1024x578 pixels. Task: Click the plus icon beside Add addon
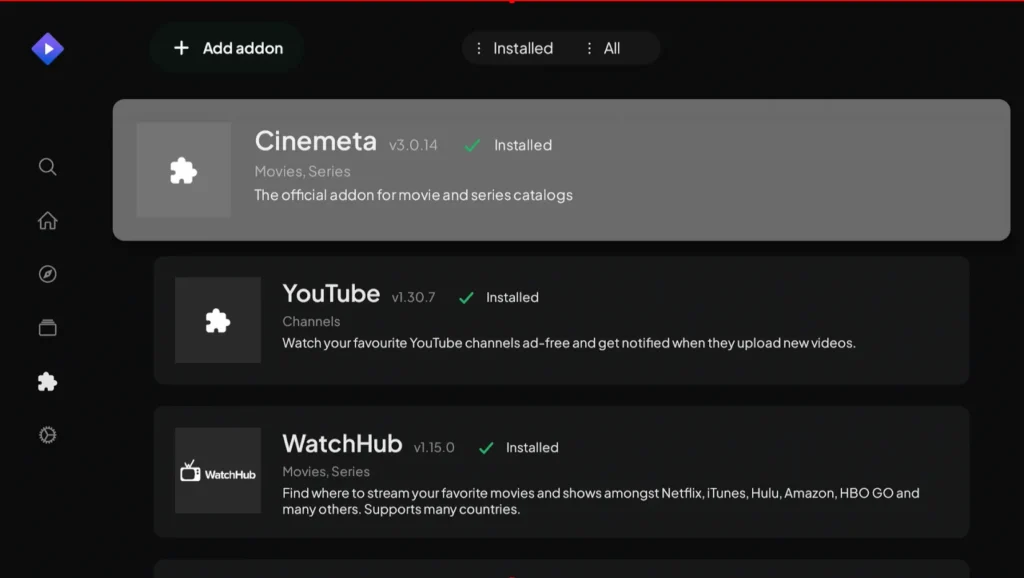tap(181, 48)
